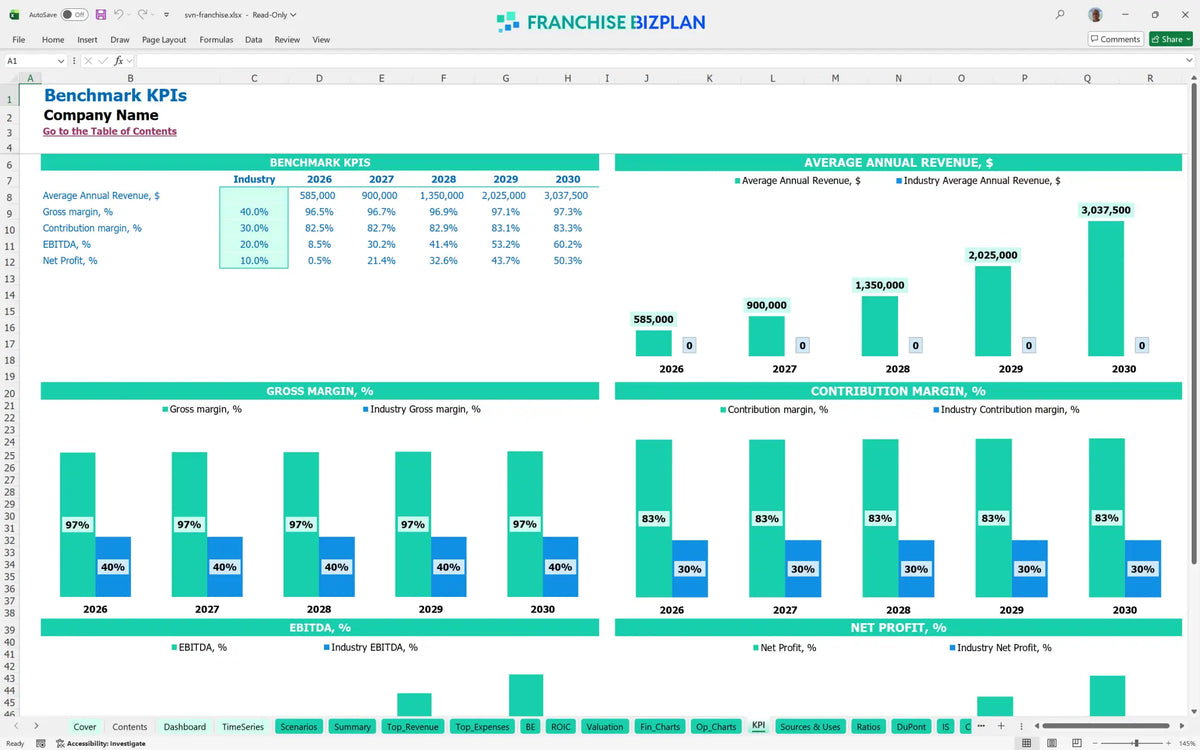Click the 2026 gross margin 97% bar

(x=77, y=524)
